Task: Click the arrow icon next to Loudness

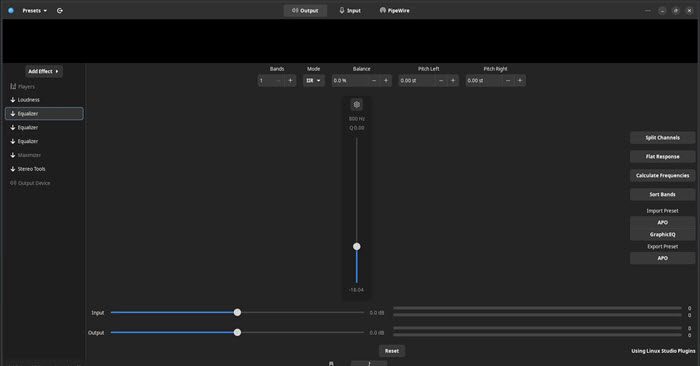Action: 13,100
